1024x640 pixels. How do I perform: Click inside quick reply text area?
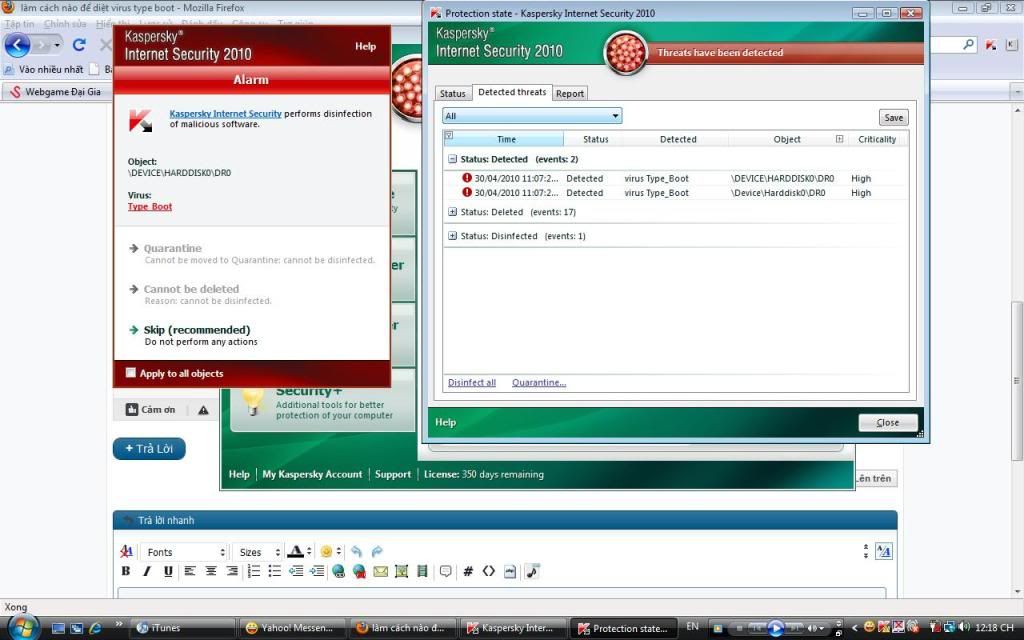tap(502, 592)
